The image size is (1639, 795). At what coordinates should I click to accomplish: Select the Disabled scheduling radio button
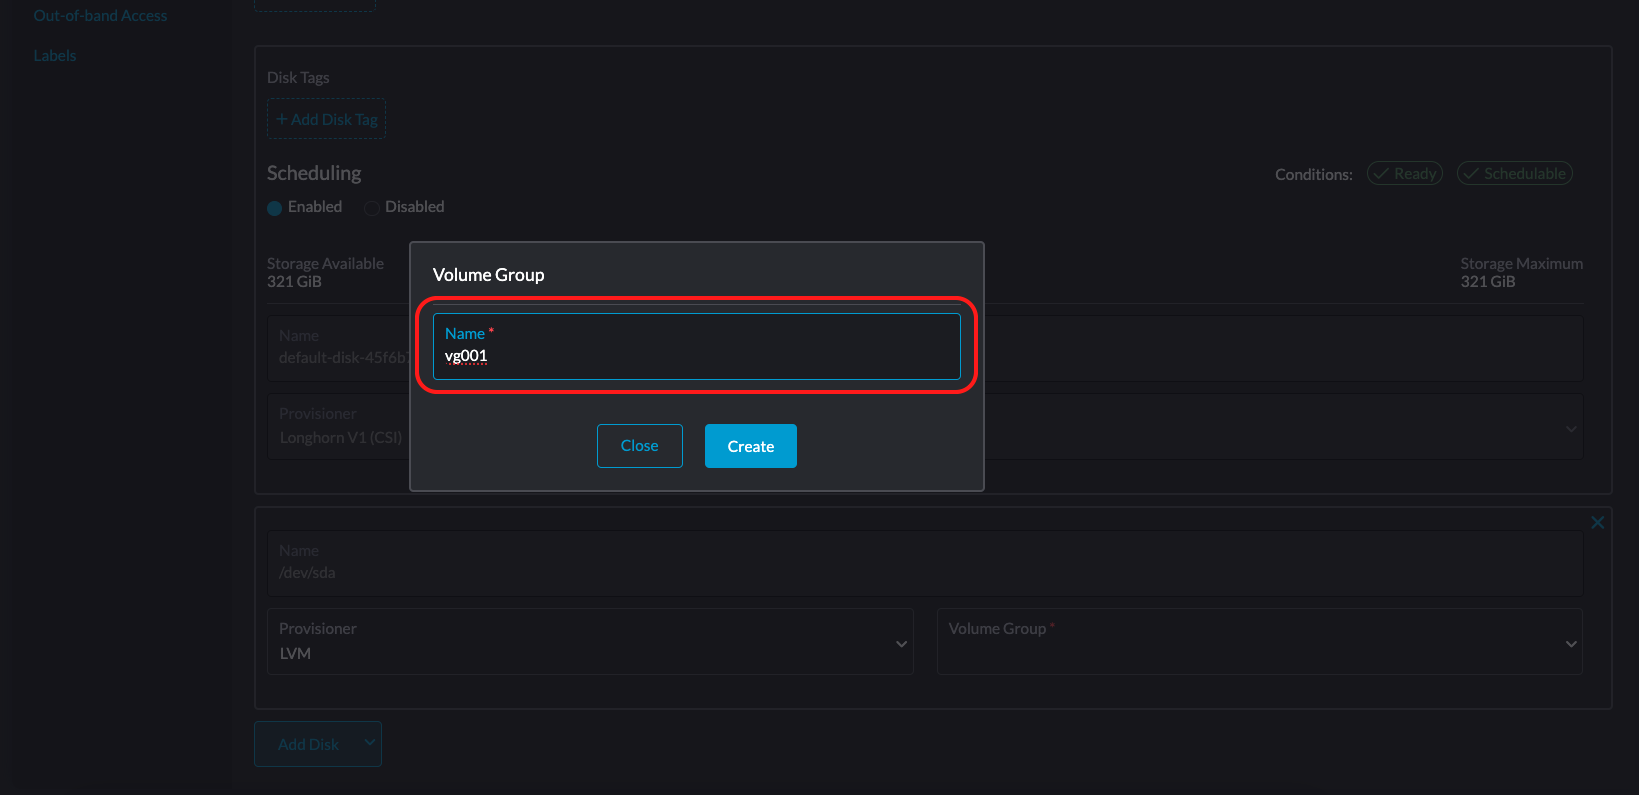tap(372, 208)
